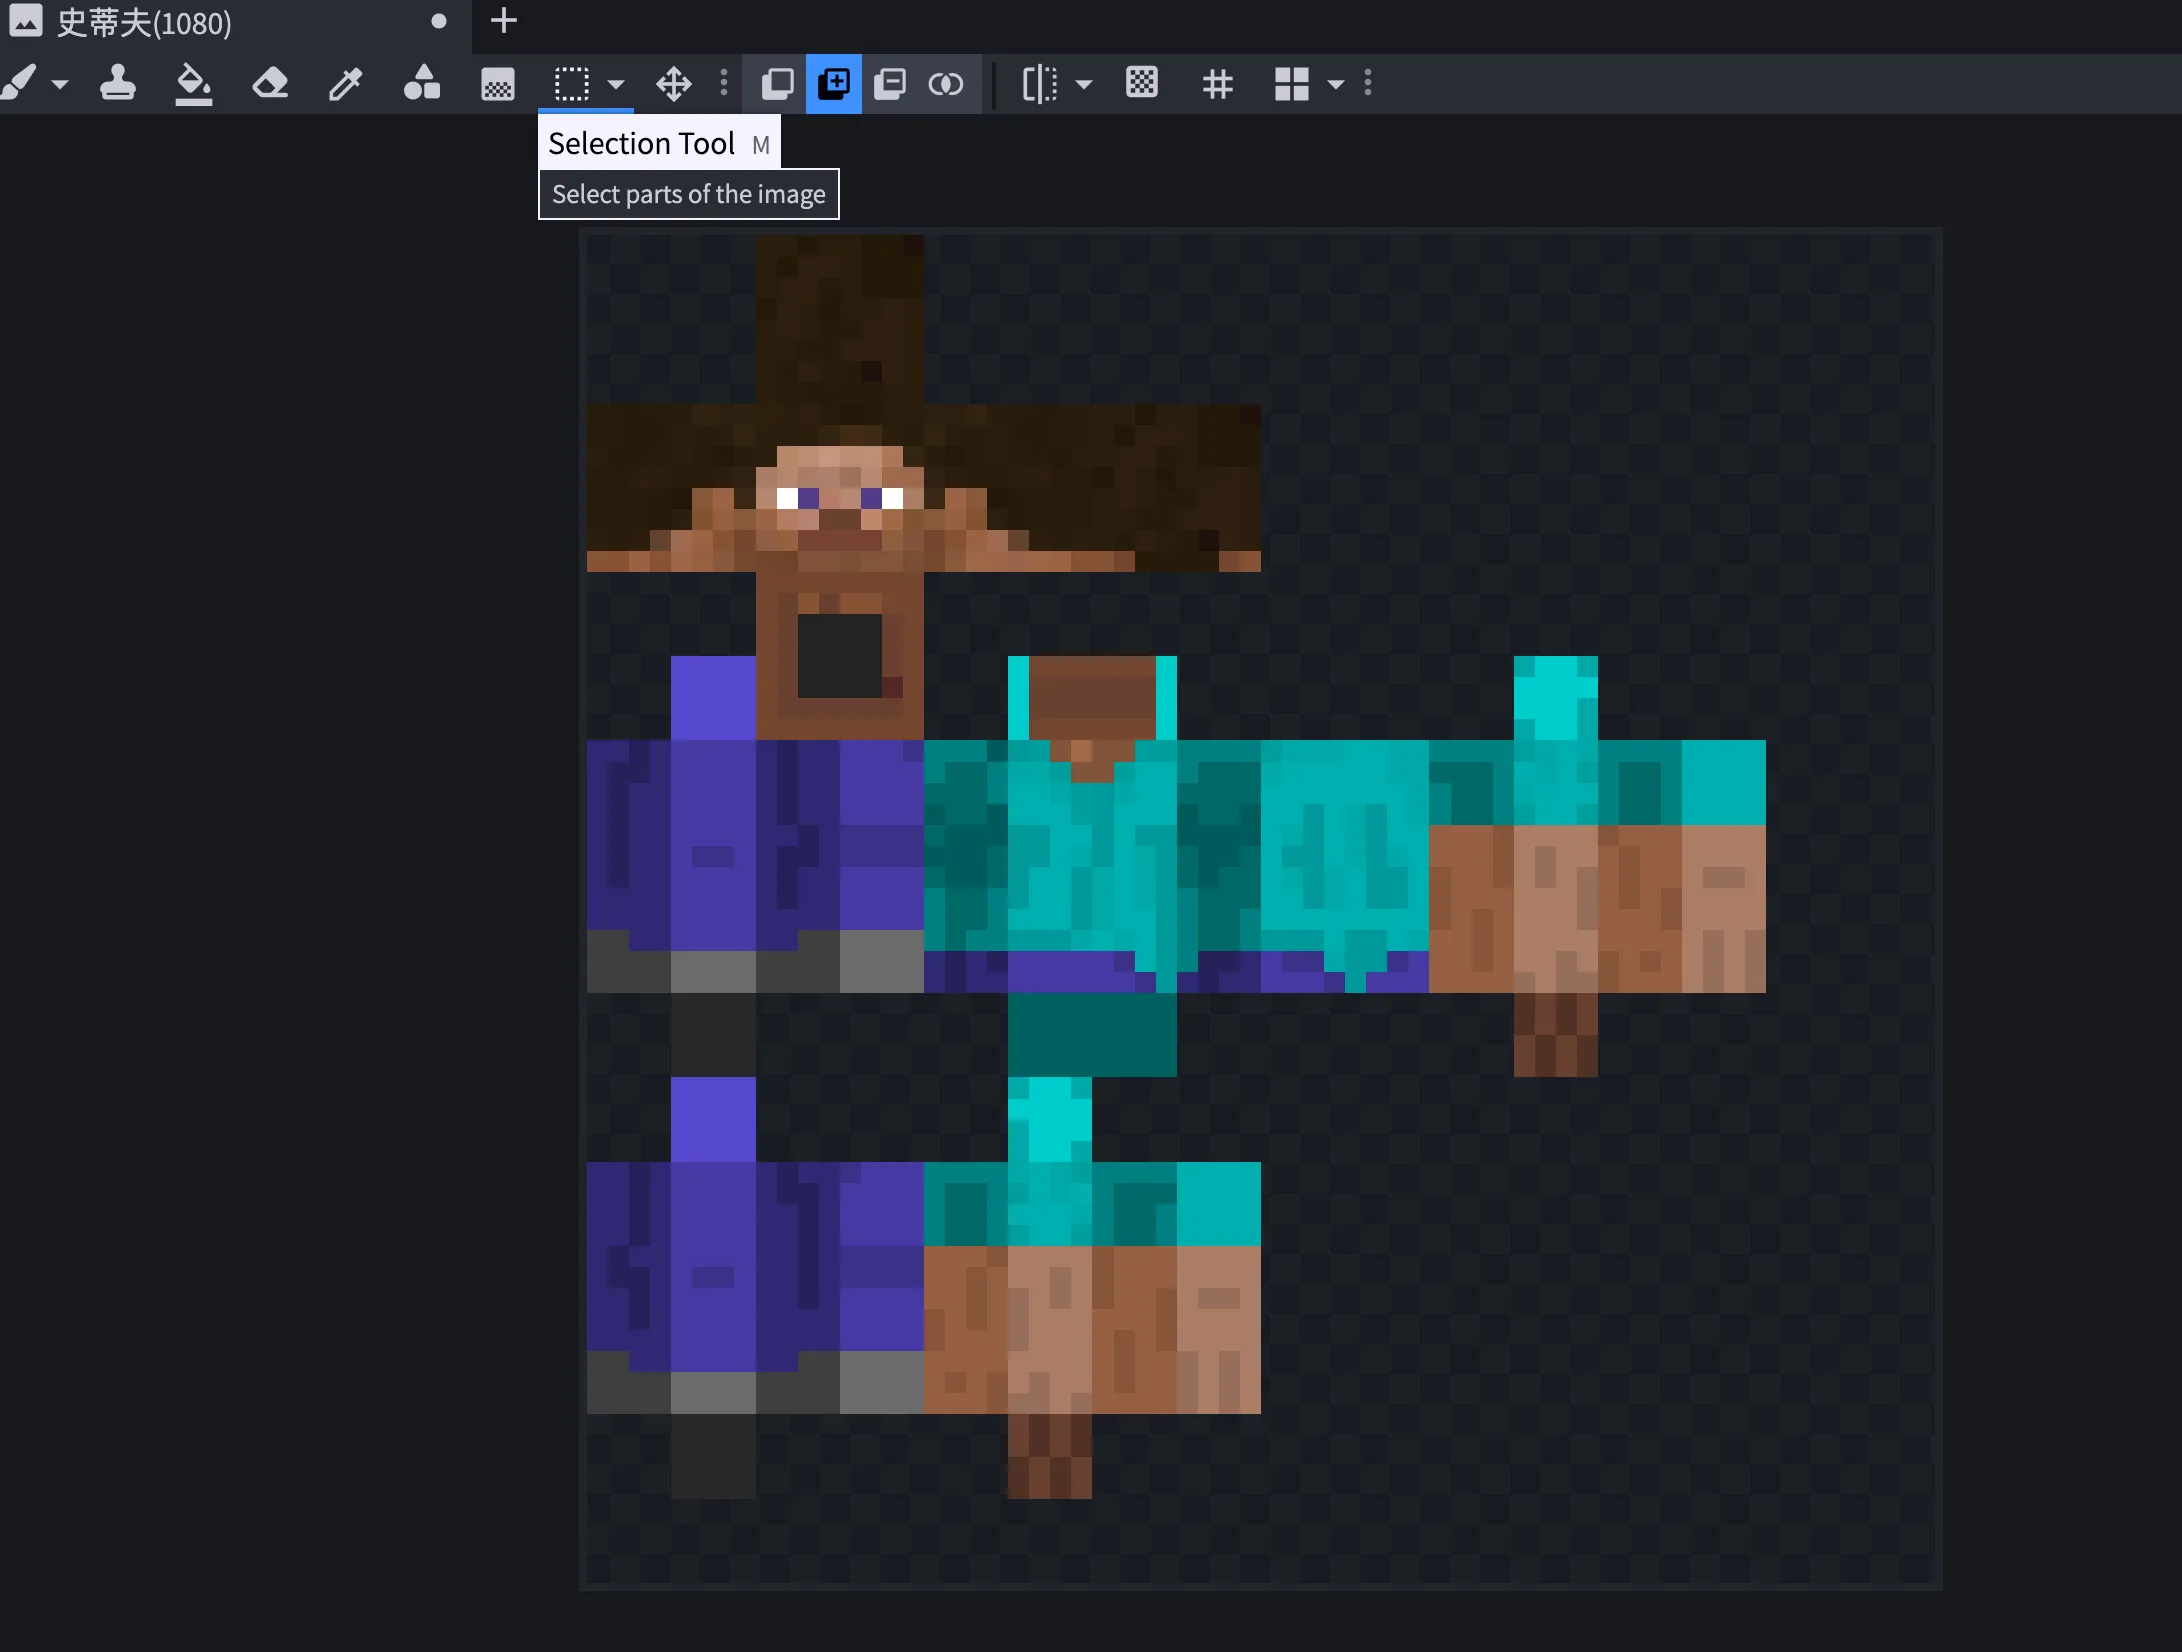This screenshot has width=2182, height=1652.
Task: Set selection mode to replace
Action: 778,83
